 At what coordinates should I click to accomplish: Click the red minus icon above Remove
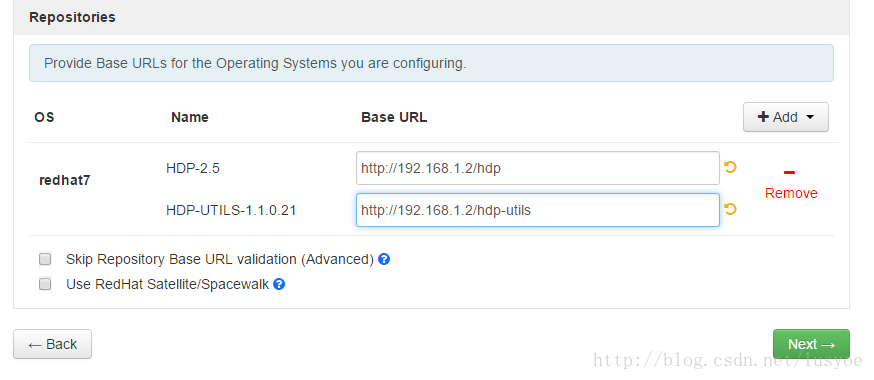coord(789,173)
